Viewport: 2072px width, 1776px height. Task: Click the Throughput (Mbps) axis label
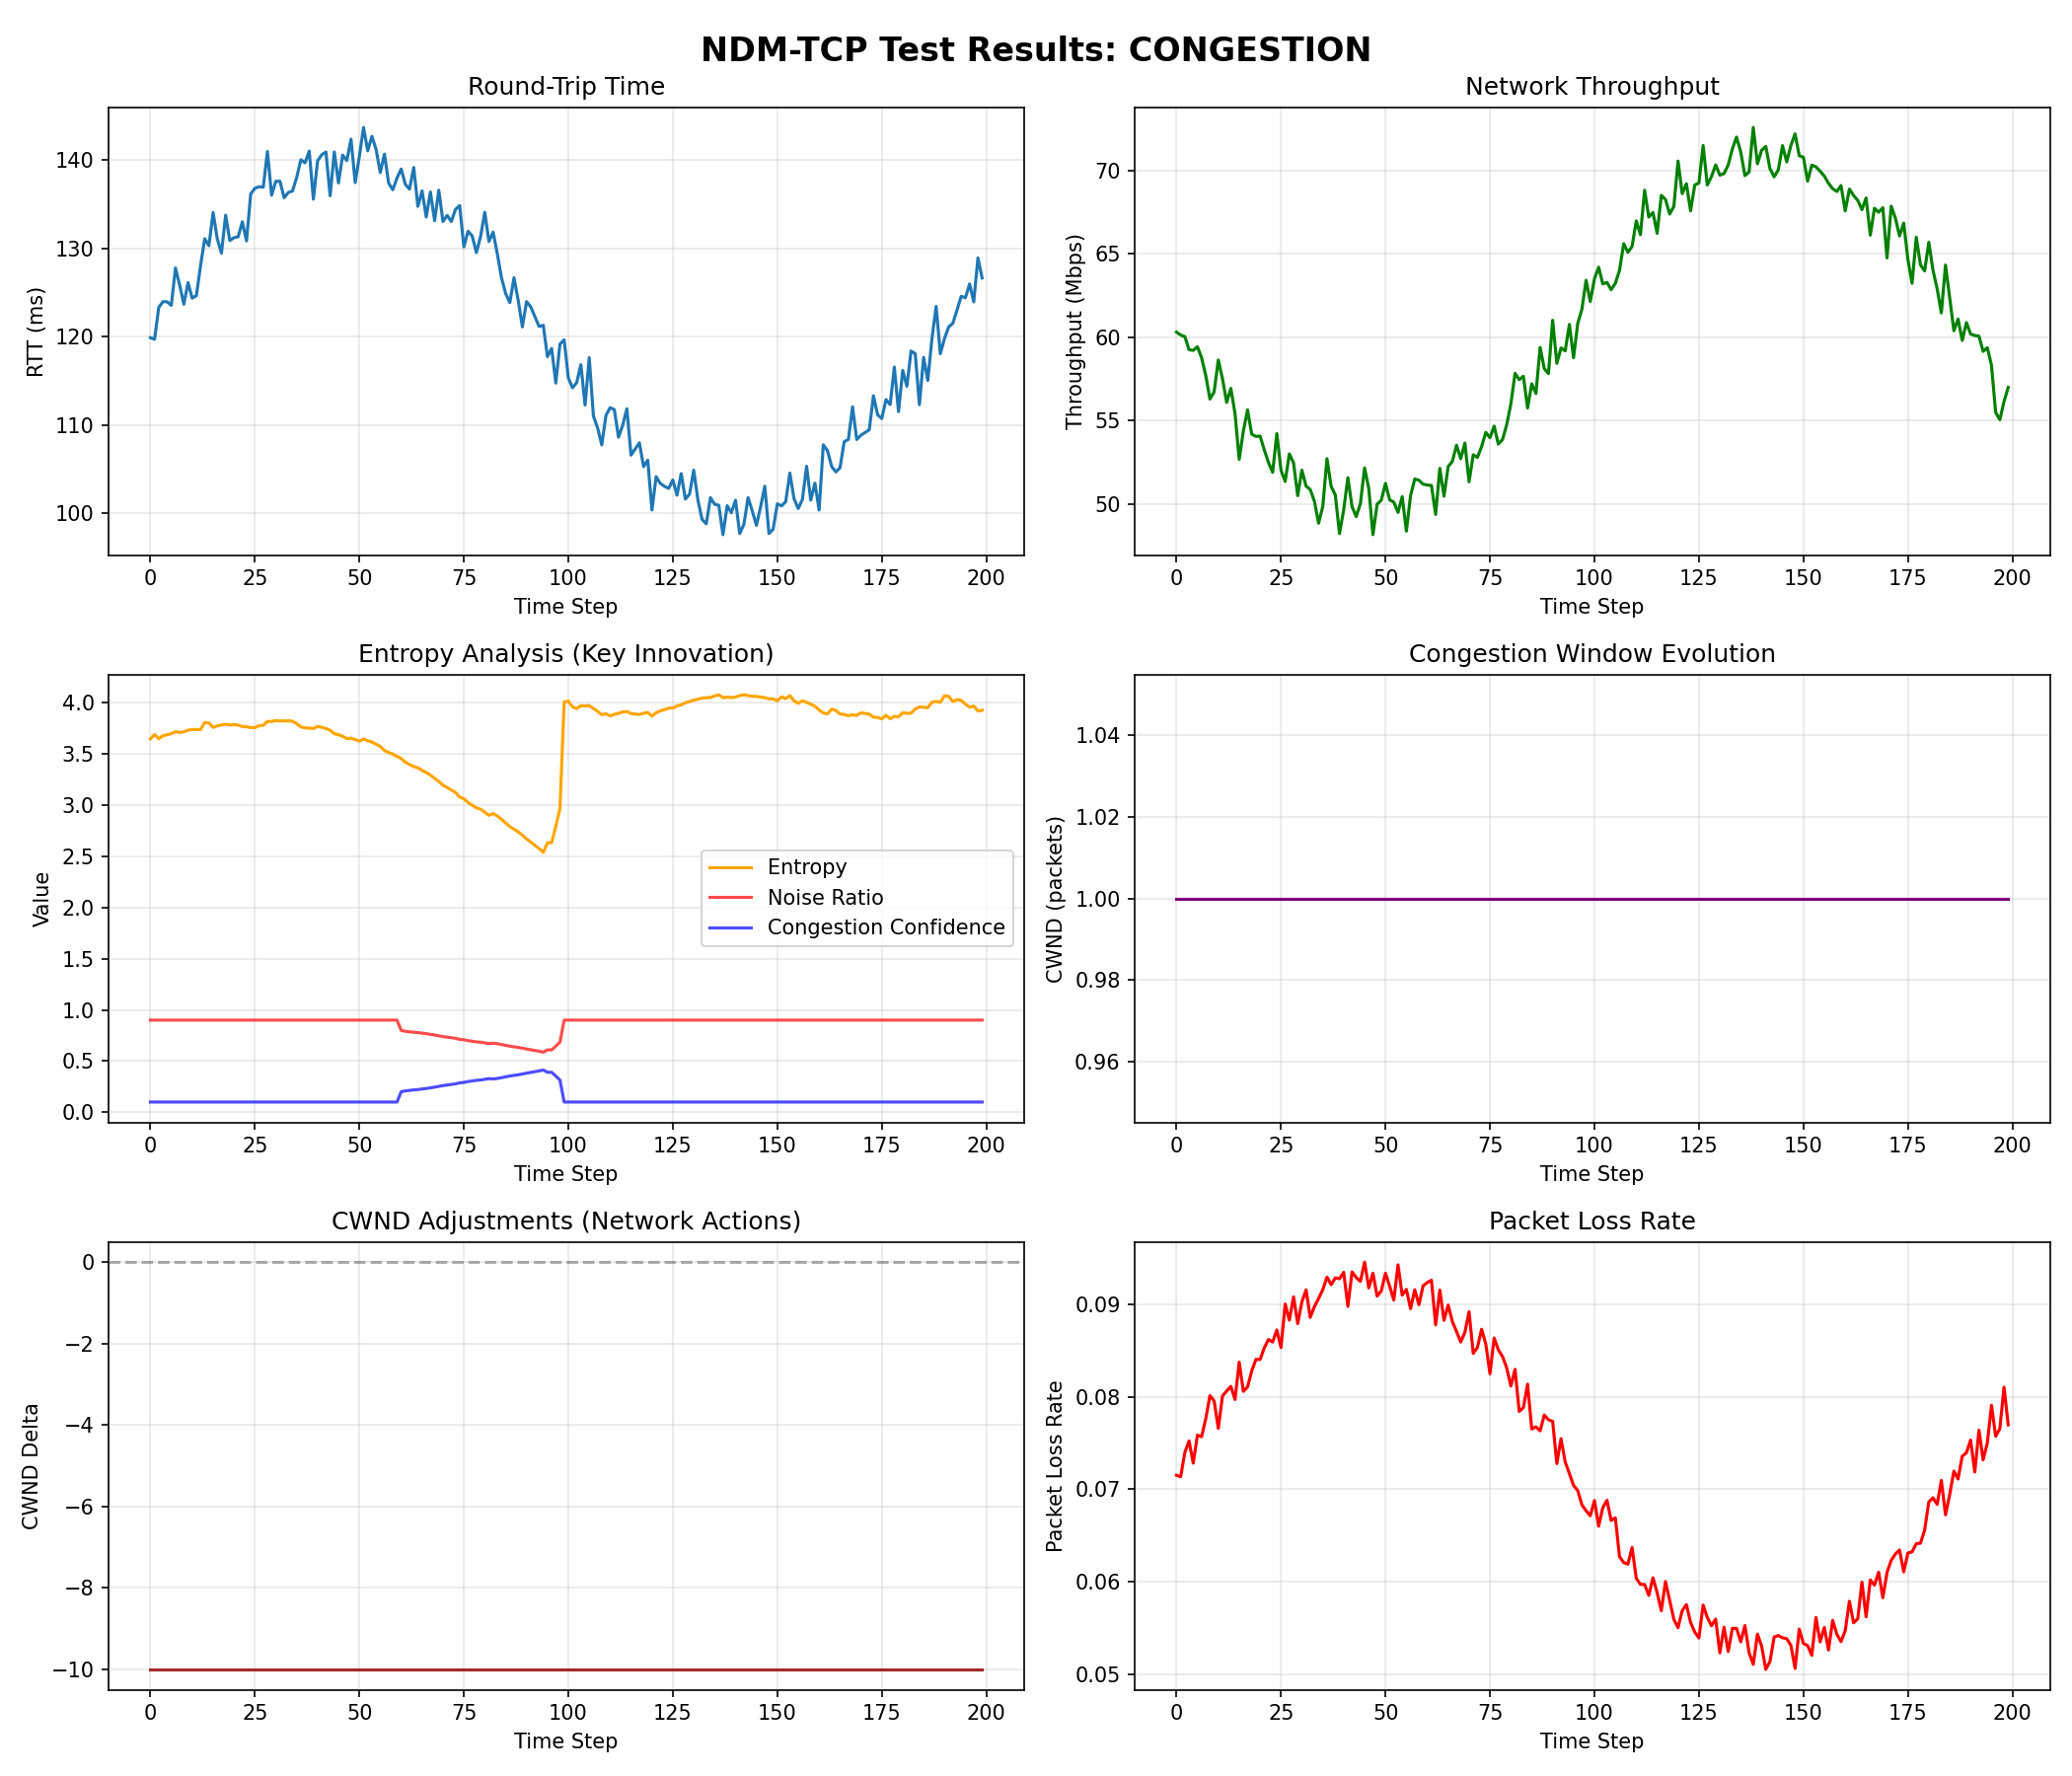[x=1075, y=332]
